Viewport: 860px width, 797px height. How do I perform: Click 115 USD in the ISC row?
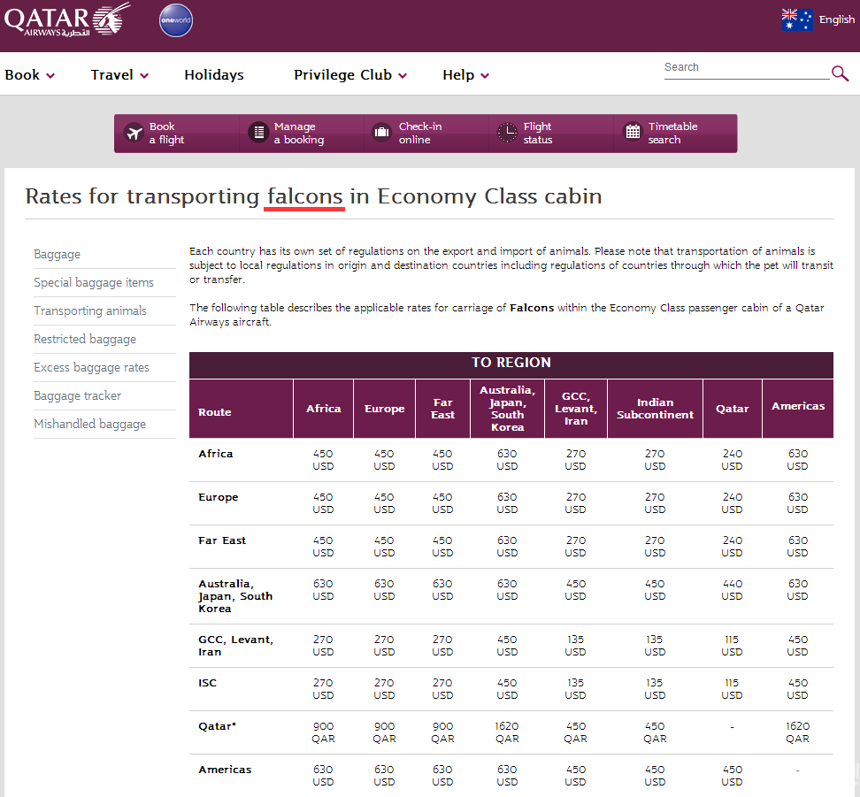pyautogui.click(x=732, y=689)
